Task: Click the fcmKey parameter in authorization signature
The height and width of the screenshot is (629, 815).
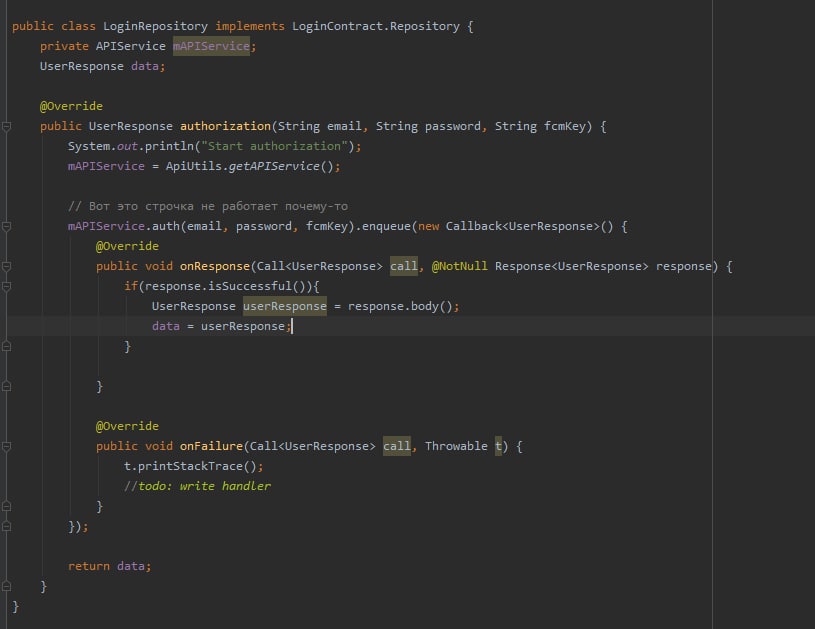Action: (564, 126)
